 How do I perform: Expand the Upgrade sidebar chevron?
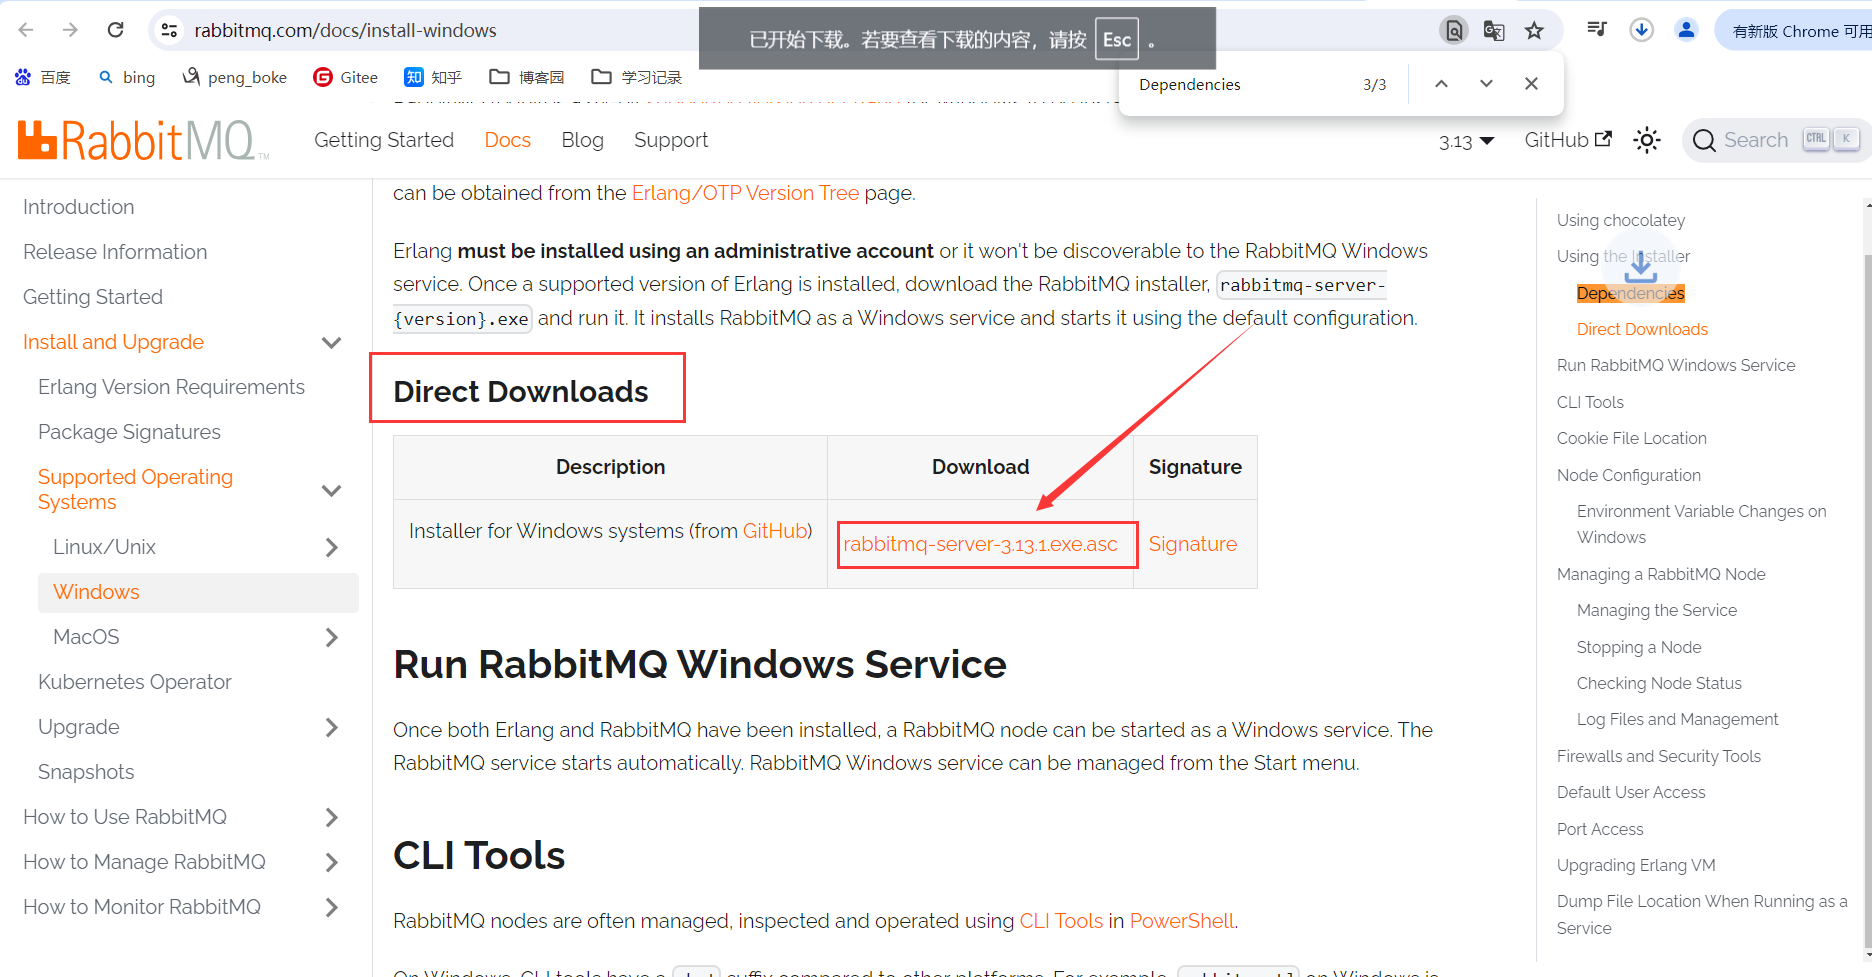tap(332, 727)
